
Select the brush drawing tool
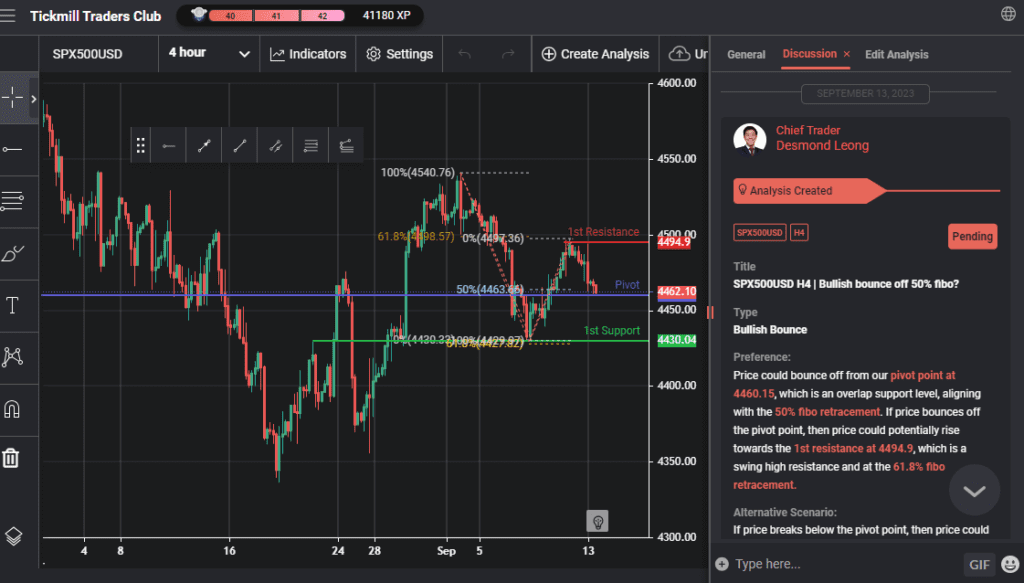tap(12, 253)
